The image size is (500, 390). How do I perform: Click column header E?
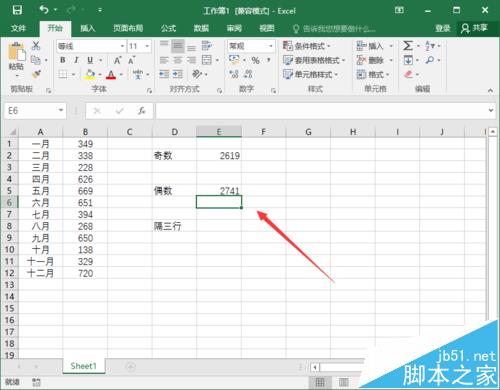219,132
